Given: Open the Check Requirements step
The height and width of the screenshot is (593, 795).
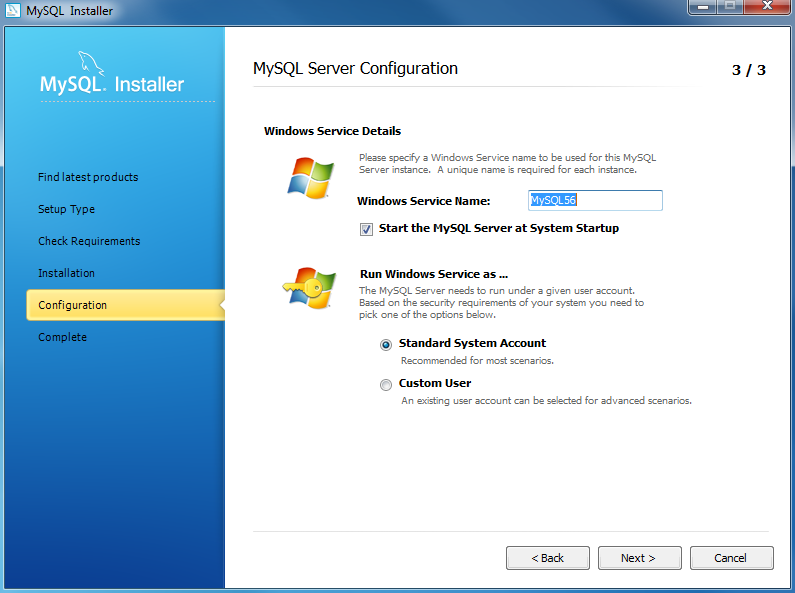Looking at the screenshot, I should [x=89, y=241].
